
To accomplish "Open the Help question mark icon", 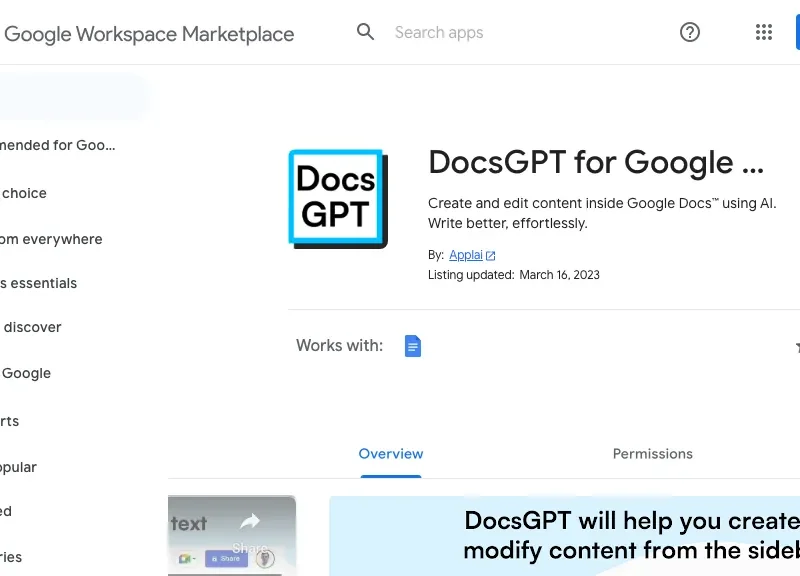I will (690, 32).
